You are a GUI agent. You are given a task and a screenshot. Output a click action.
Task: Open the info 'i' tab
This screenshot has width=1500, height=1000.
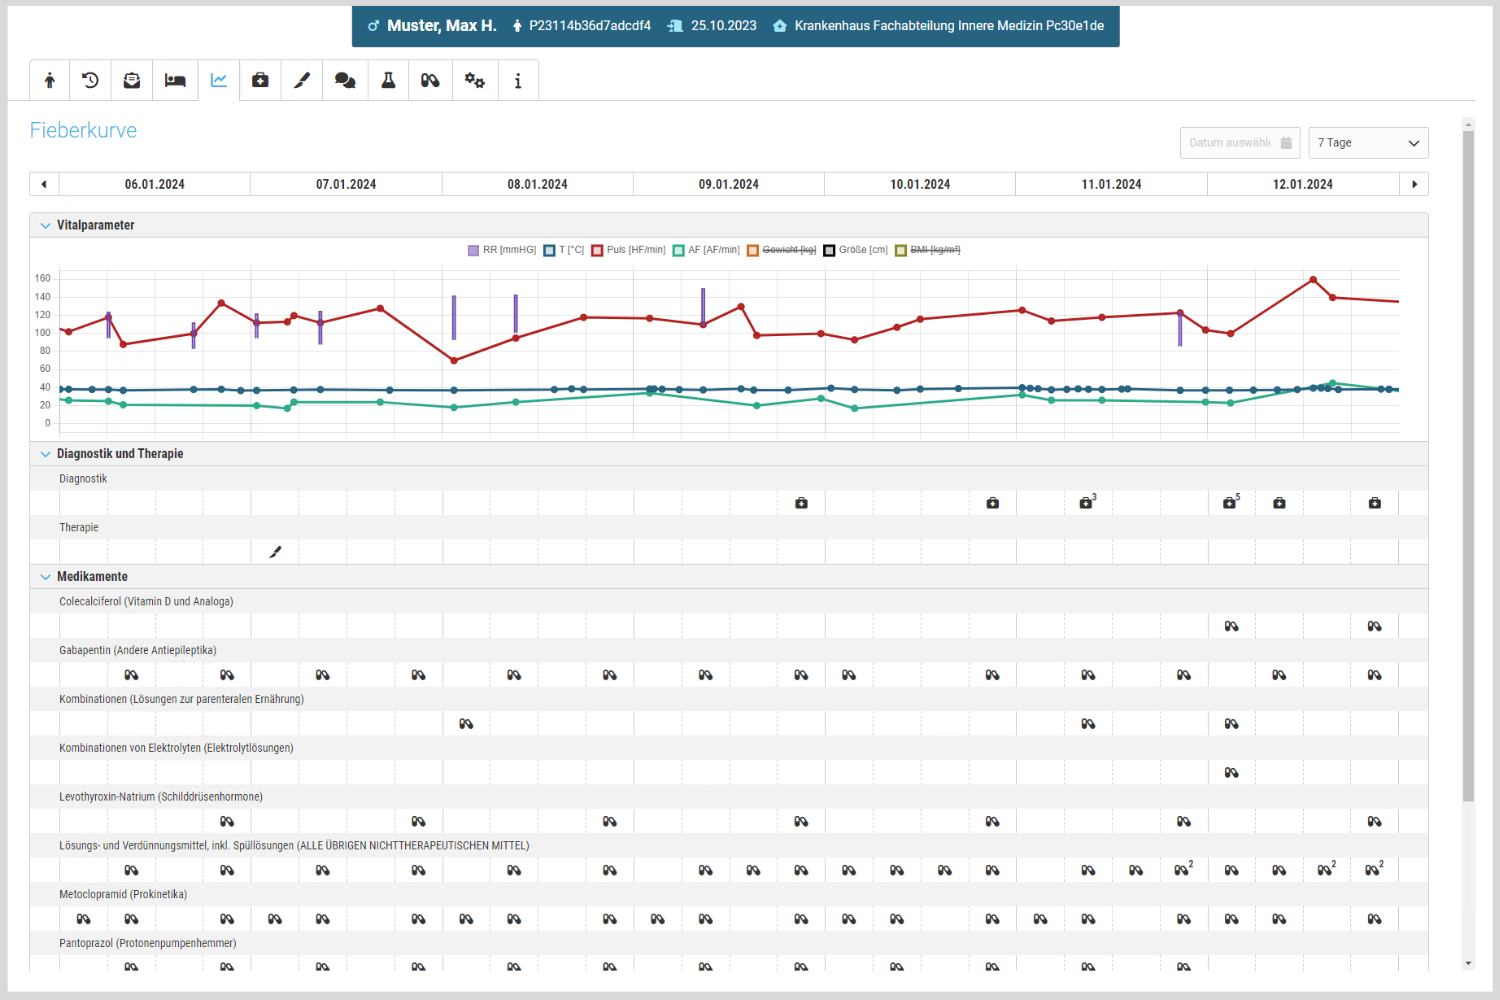tap(517, 81)
